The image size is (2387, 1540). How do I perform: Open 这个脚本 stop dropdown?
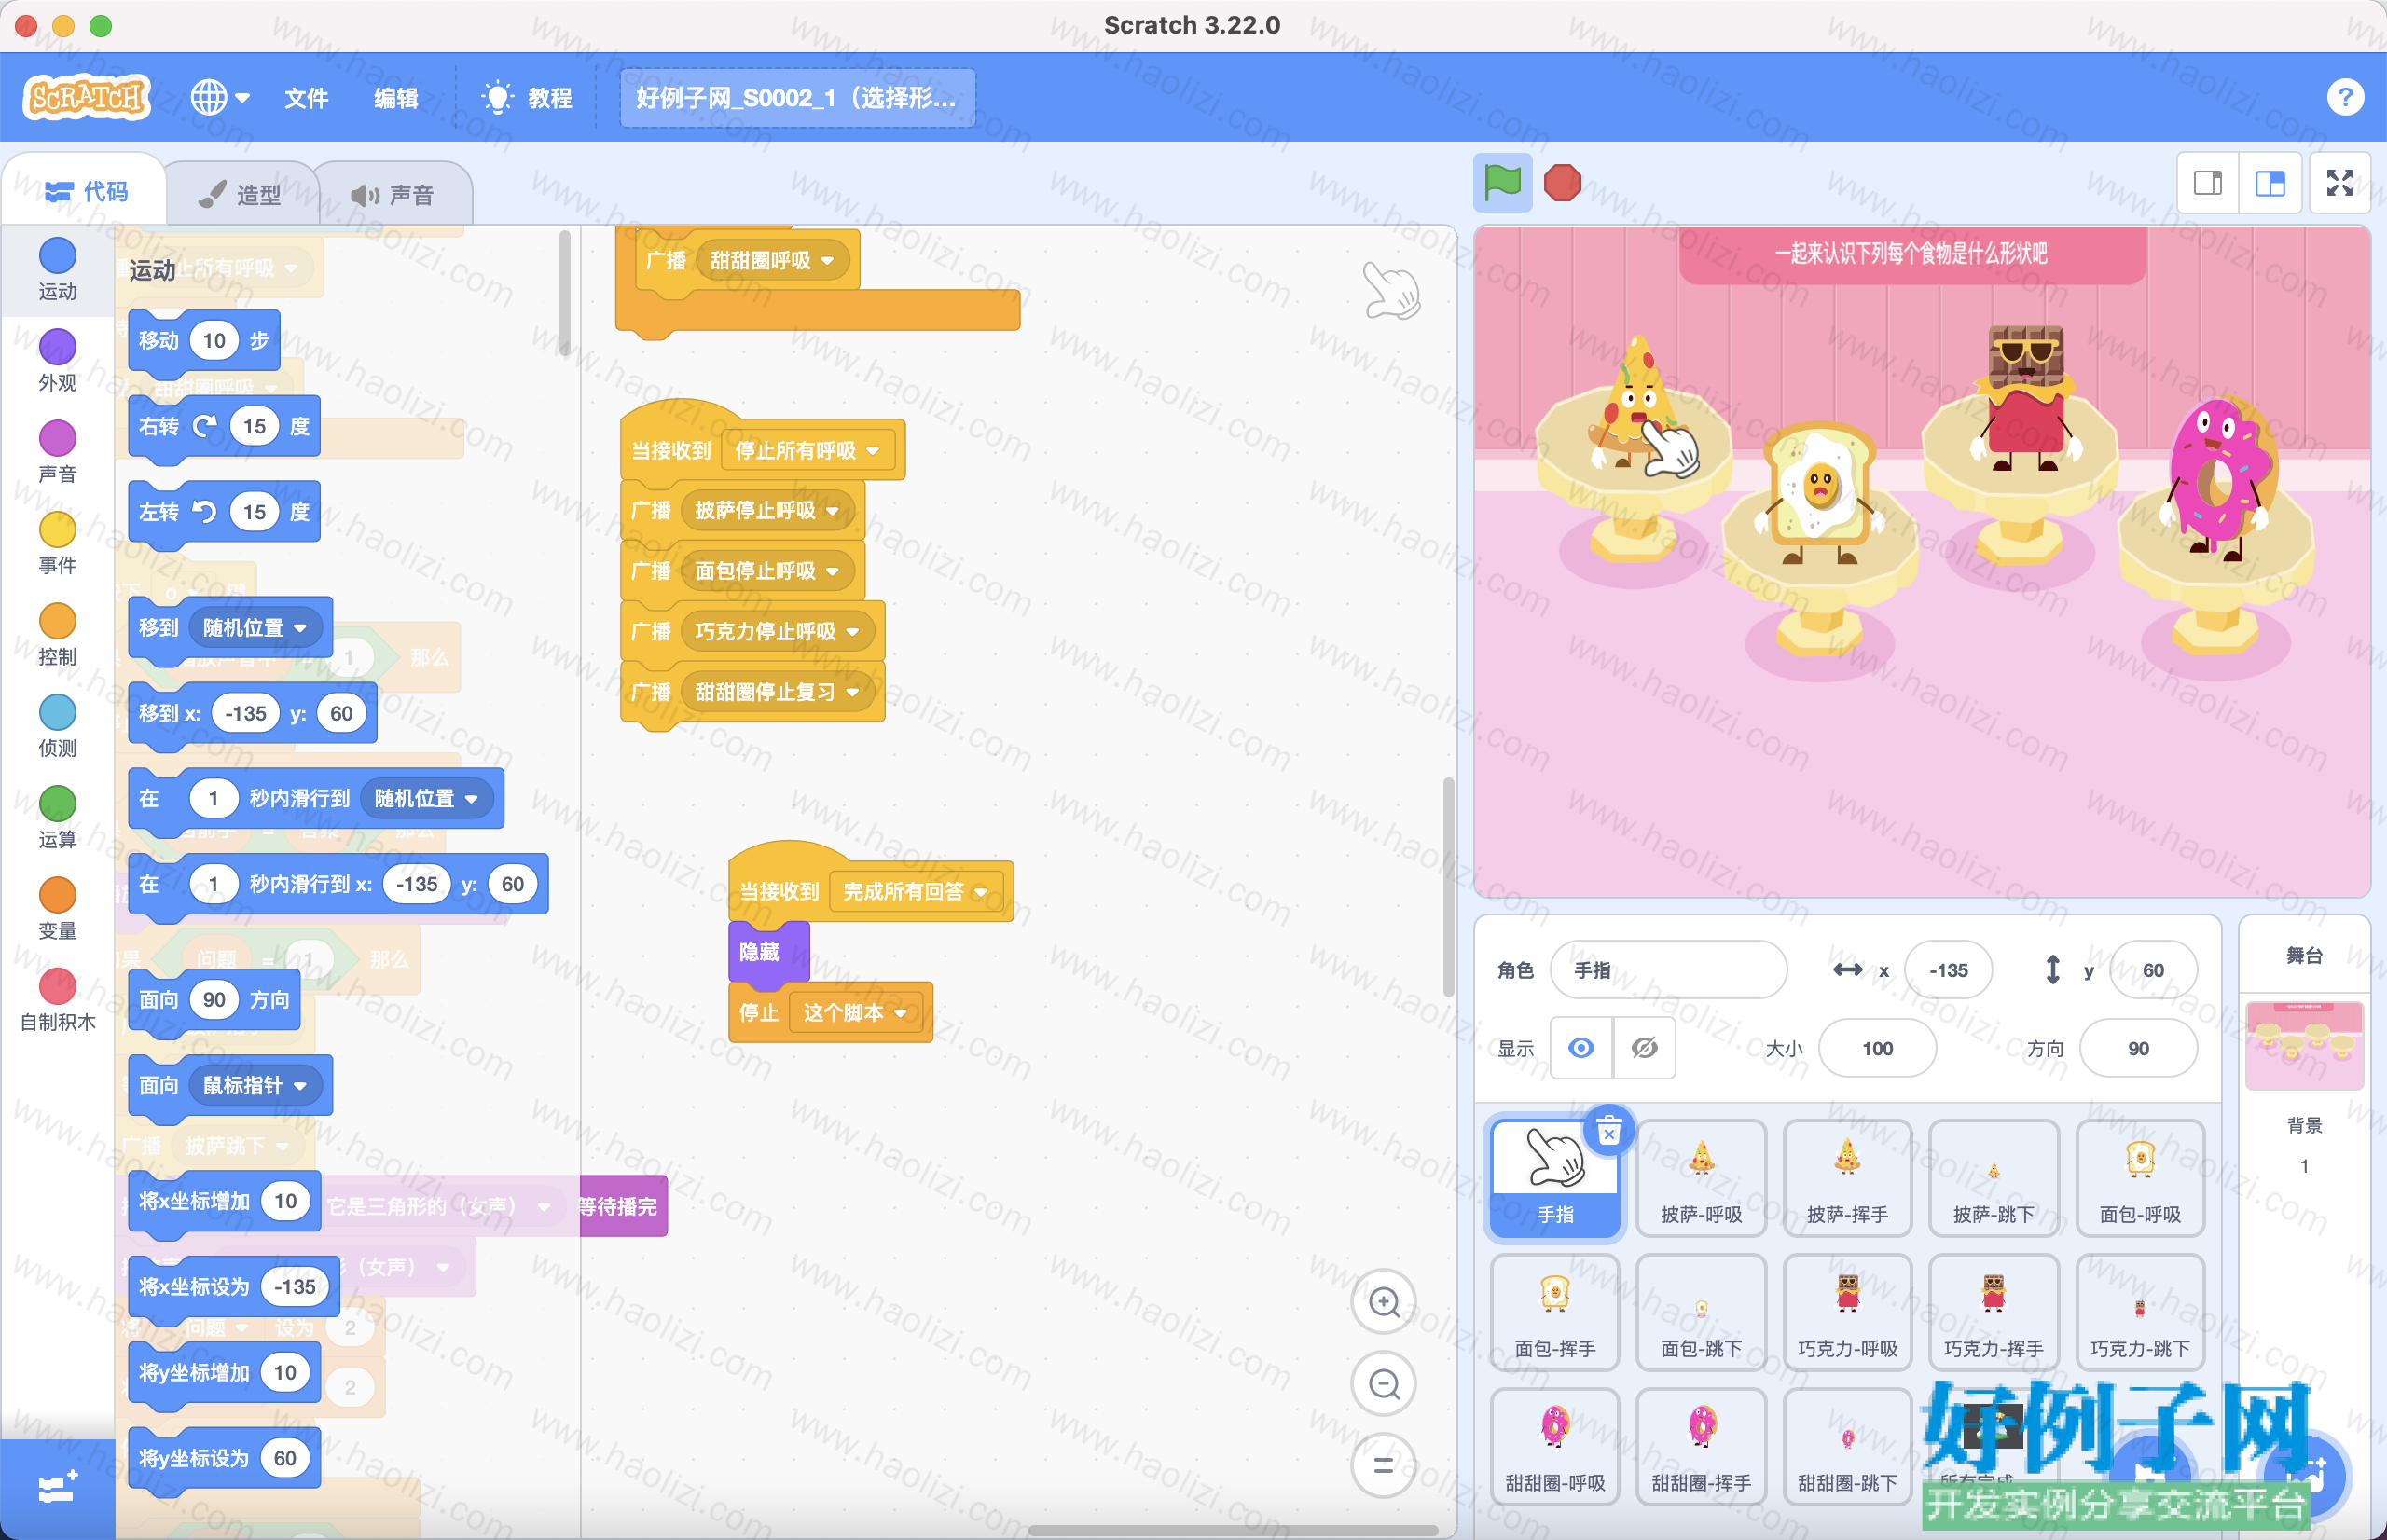click(855, 1012)
